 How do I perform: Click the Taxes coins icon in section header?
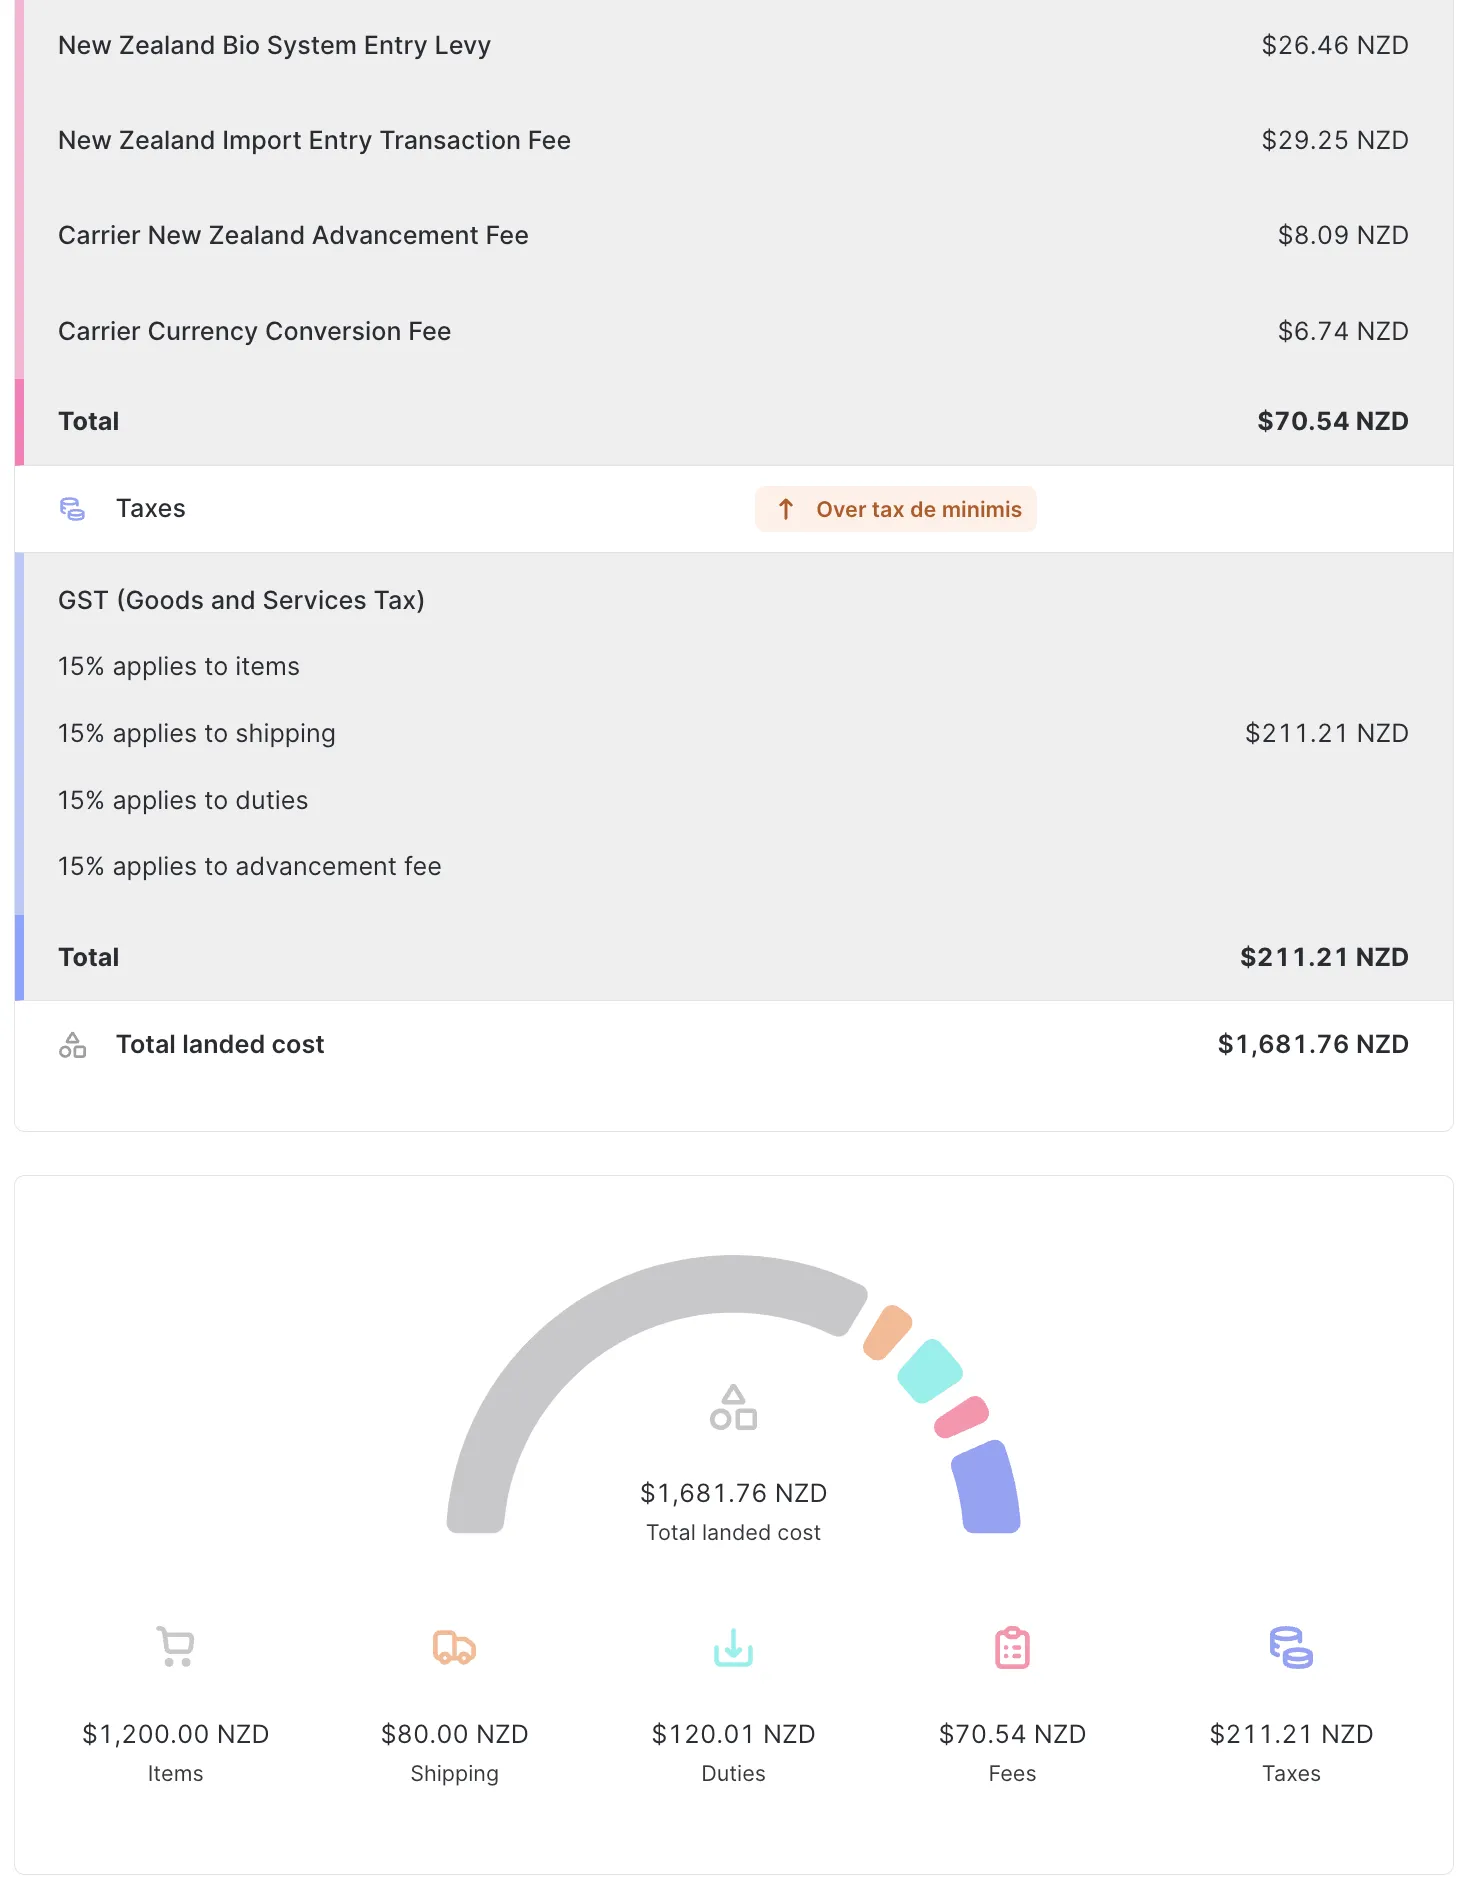[x=72, y=509]
